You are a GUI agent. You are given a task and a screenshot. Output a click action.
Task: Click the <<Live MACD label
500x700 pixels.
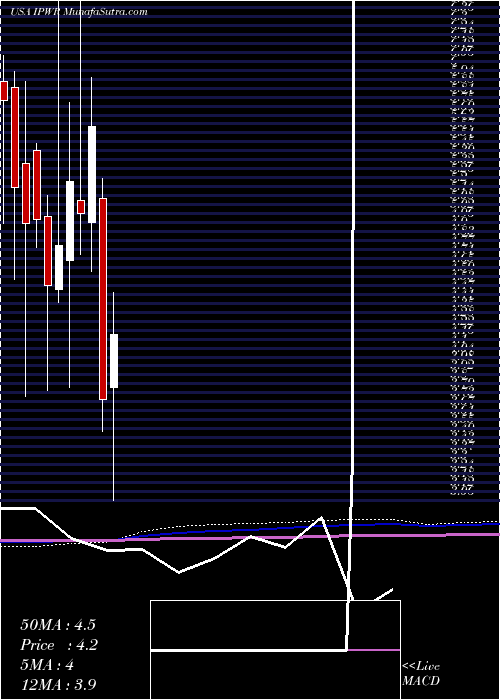pyautogui.click(x=421, y=674)
